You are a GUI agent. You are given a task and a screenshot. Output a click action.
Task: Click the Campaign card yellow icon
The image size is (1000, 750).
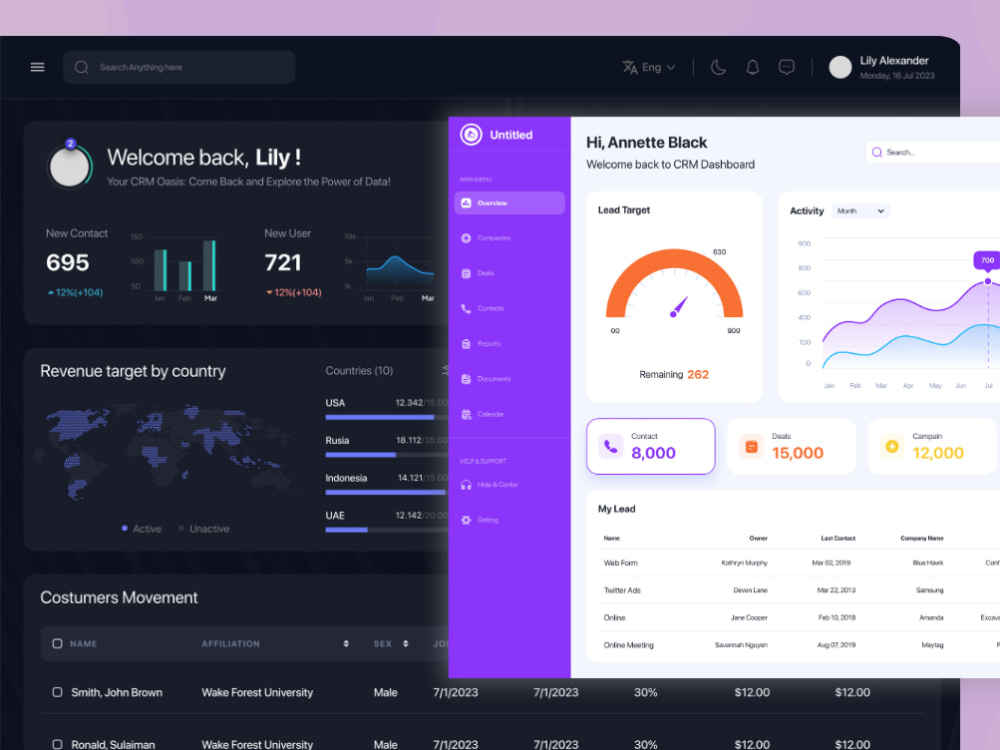click(x=892, y=446)
